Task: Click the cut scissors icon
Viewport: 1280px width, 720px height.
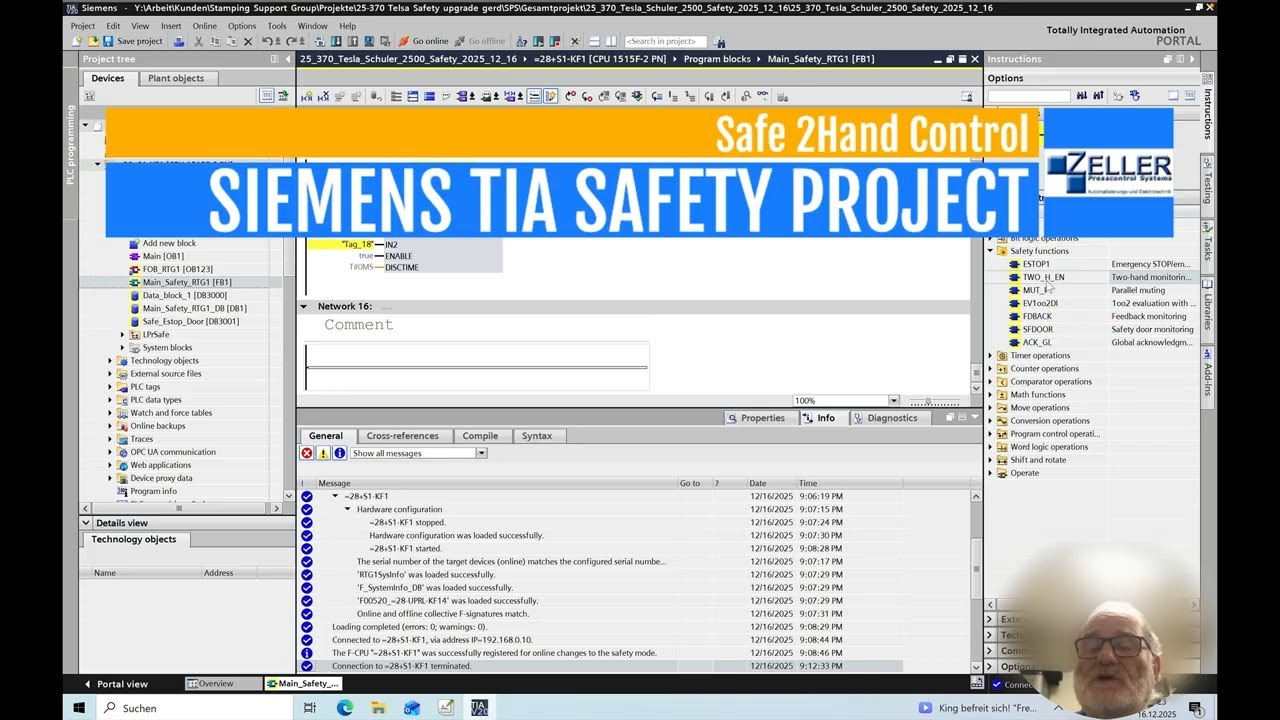Action: tap(199, 41)
